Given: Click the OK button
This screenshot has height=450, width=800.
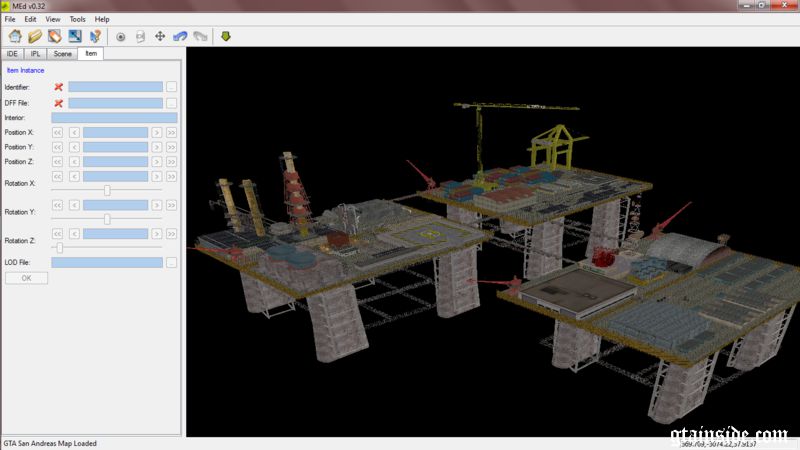Looking at the screenshot, I should [27, 278].
